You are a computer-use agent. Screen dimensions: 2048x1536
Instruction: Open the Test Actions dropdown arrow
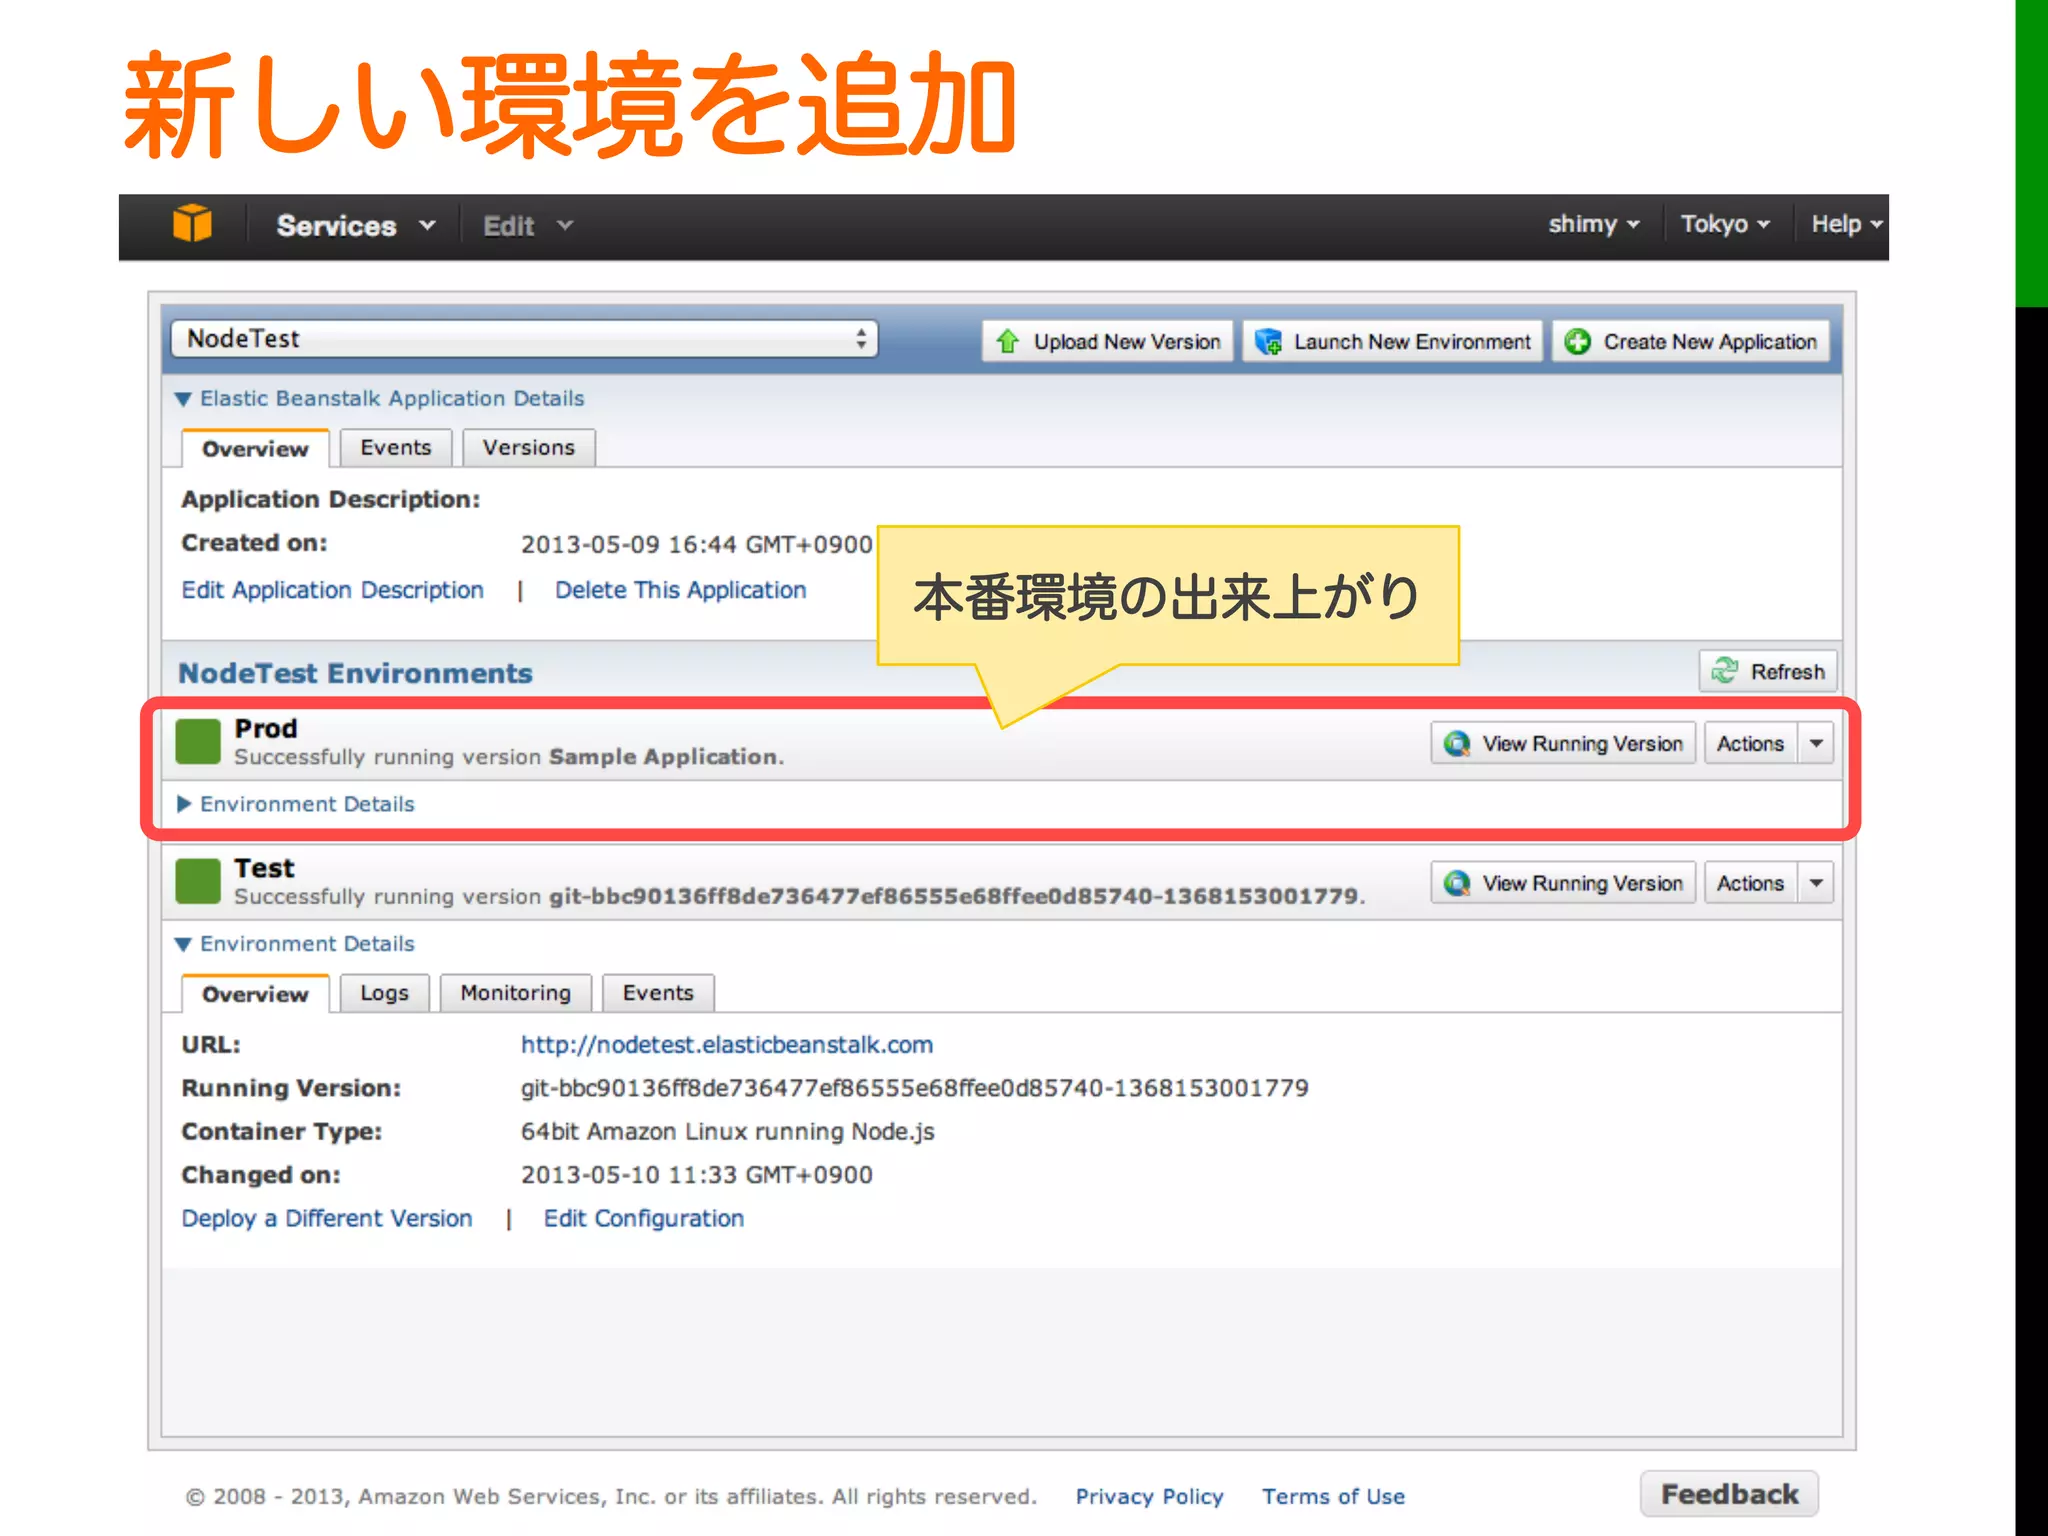click(1816, 883)
